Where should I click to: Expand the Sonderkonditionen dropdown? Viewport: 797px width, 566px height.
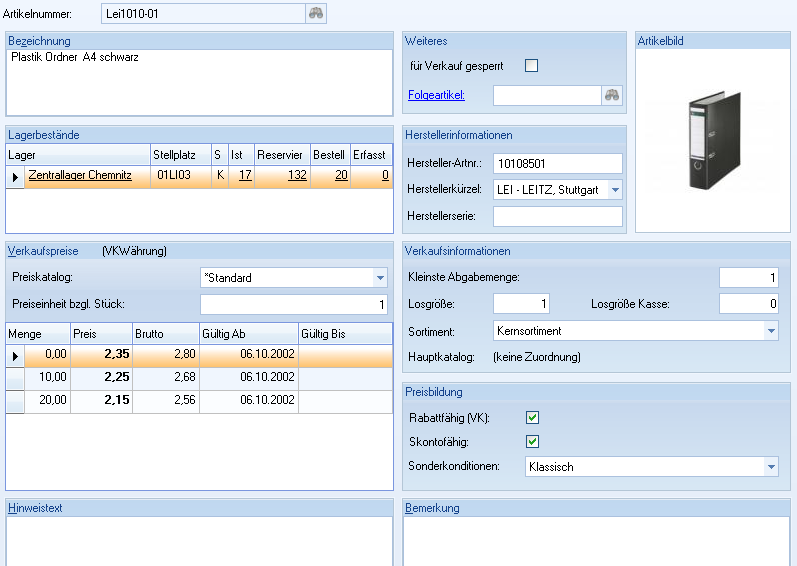pyautogui.click(x=771, y=466)
